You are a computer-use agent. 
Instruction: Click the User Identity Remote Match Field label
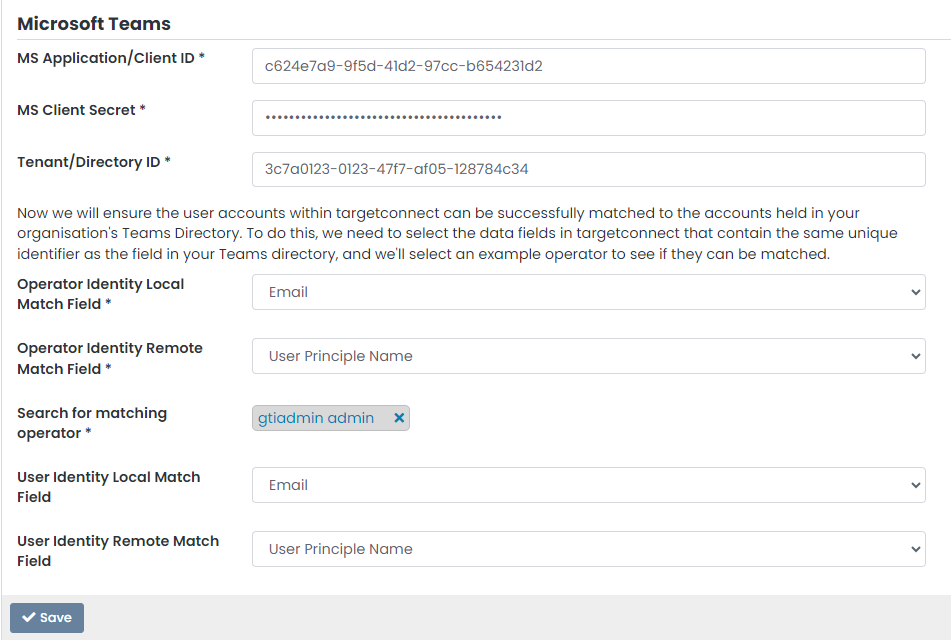117,551
